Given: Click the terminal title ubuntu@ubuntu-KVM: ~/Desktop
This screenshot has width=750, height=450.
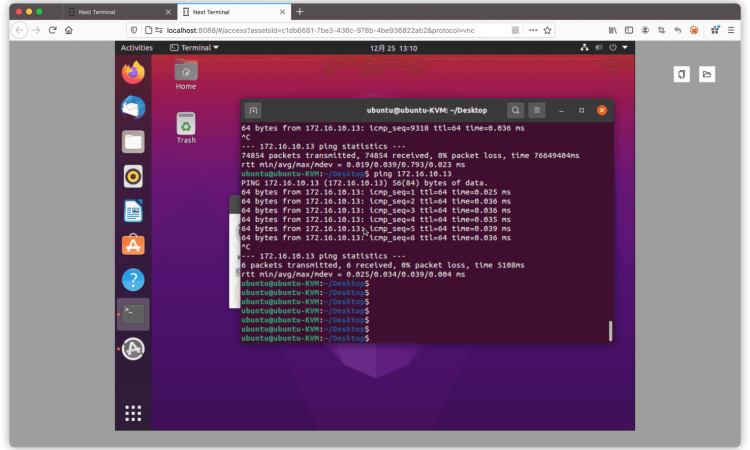Looking at the screenshot, I should pyautogui.click(x=427, y=110).
